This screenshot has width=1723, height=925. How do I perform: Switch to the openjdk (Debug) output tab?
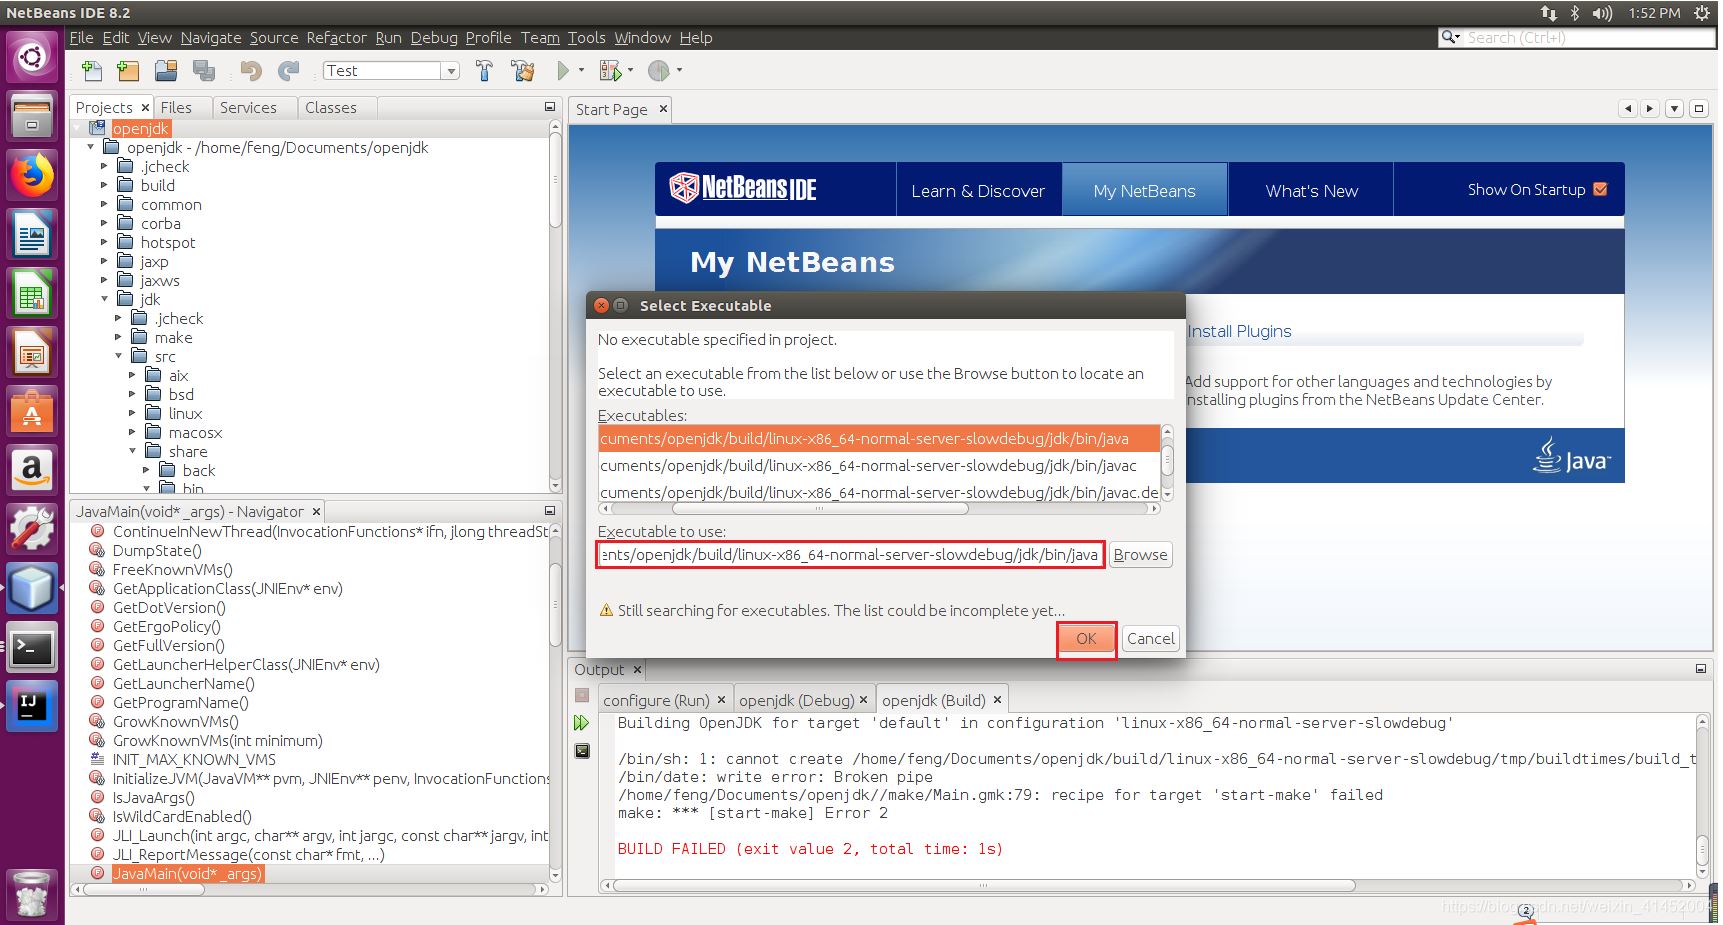[x=796, y=700]
